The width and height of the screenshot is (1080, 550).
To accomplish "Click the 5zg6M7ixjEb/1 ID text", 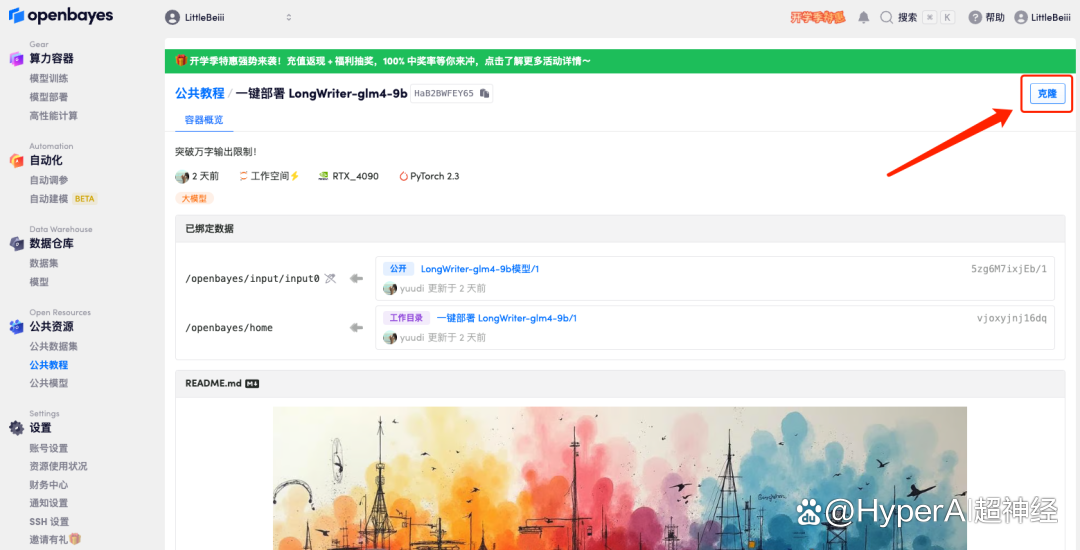I will pos(1008,269).
